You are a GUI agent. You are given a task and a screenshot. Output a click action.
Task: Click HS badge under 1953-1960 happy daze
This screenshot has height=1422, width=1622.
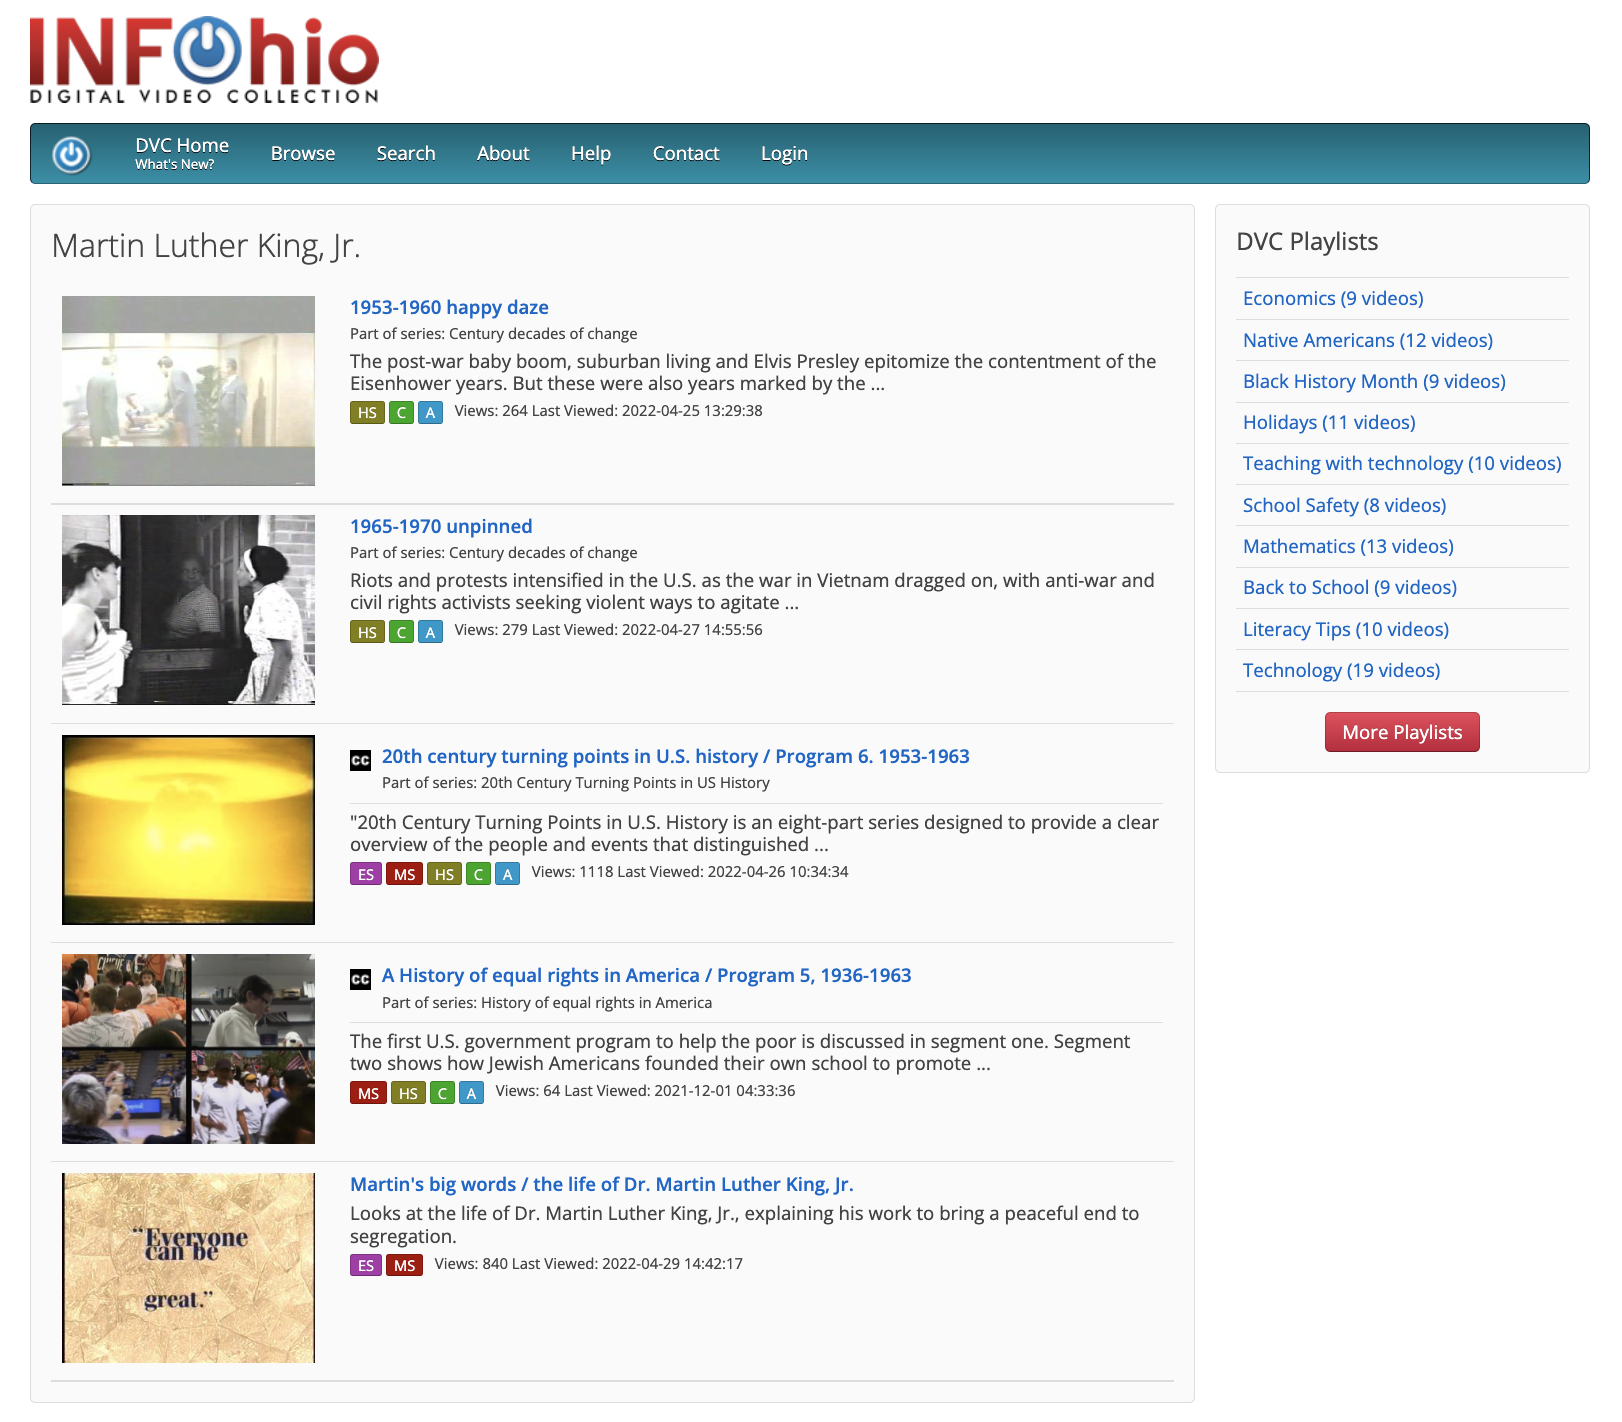367,412
